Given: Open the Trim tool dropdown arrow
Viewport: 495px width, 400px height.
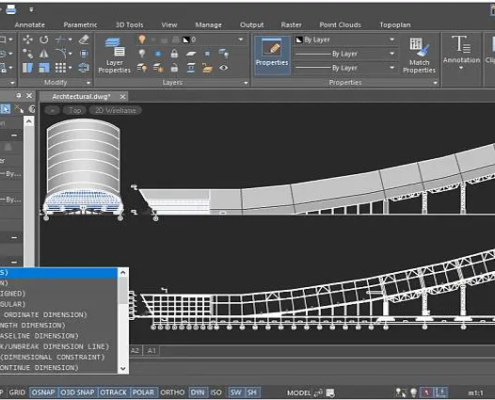Looking at the screenshot, I should coord(70,40).
